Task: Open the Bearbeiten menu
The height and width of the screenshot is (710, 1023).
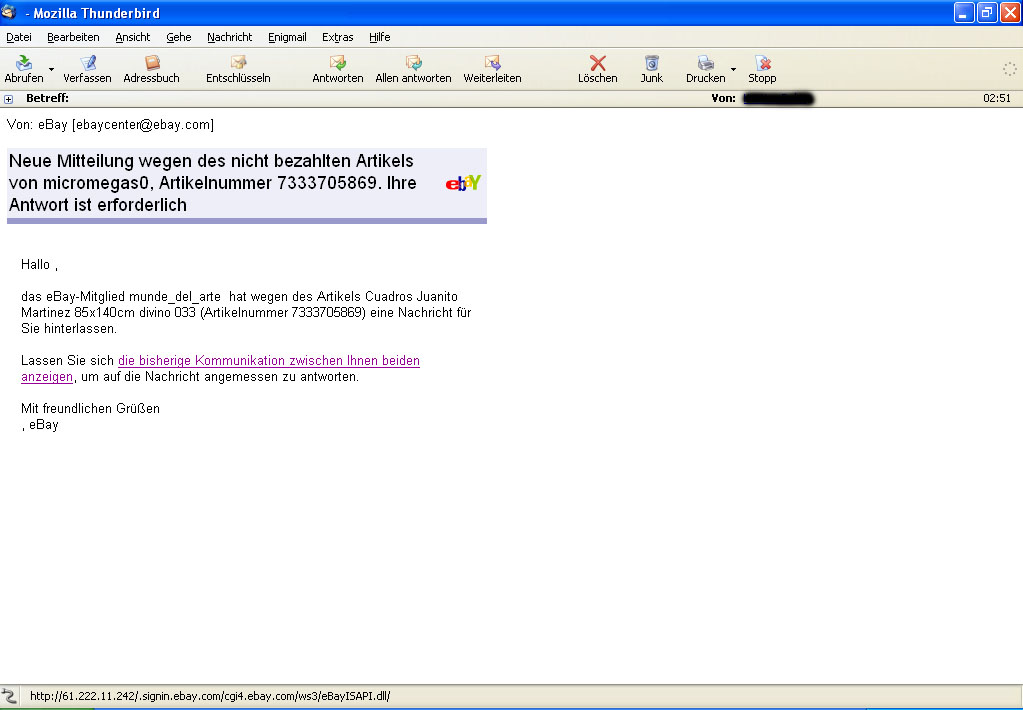Action: [73, 37]
